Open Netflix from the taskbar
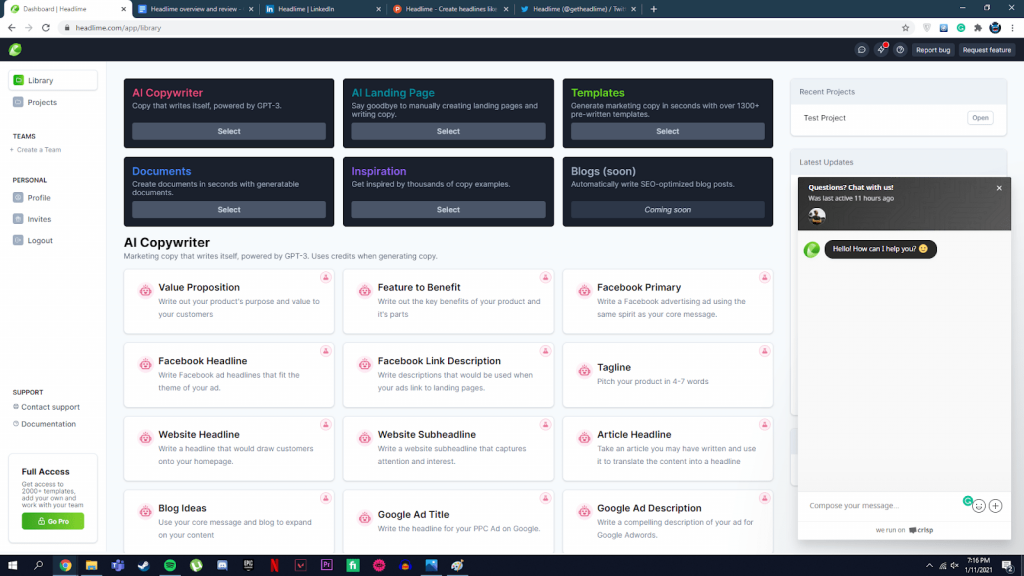This screenshot has height=576, width=1024. click(274, 566)
